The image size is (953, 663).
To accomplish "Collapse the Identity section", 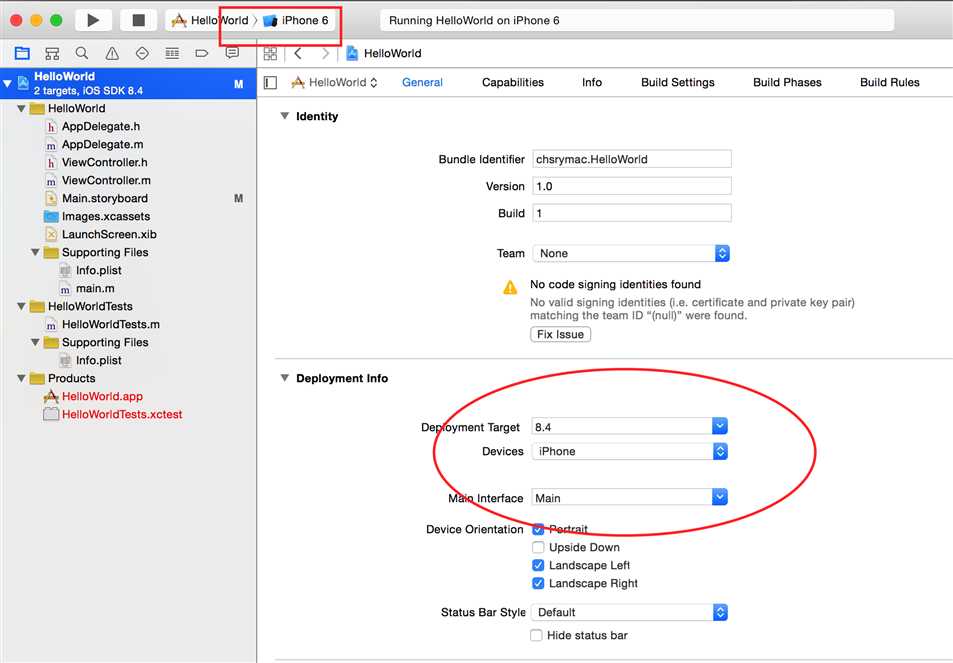I will coord(284,115).
